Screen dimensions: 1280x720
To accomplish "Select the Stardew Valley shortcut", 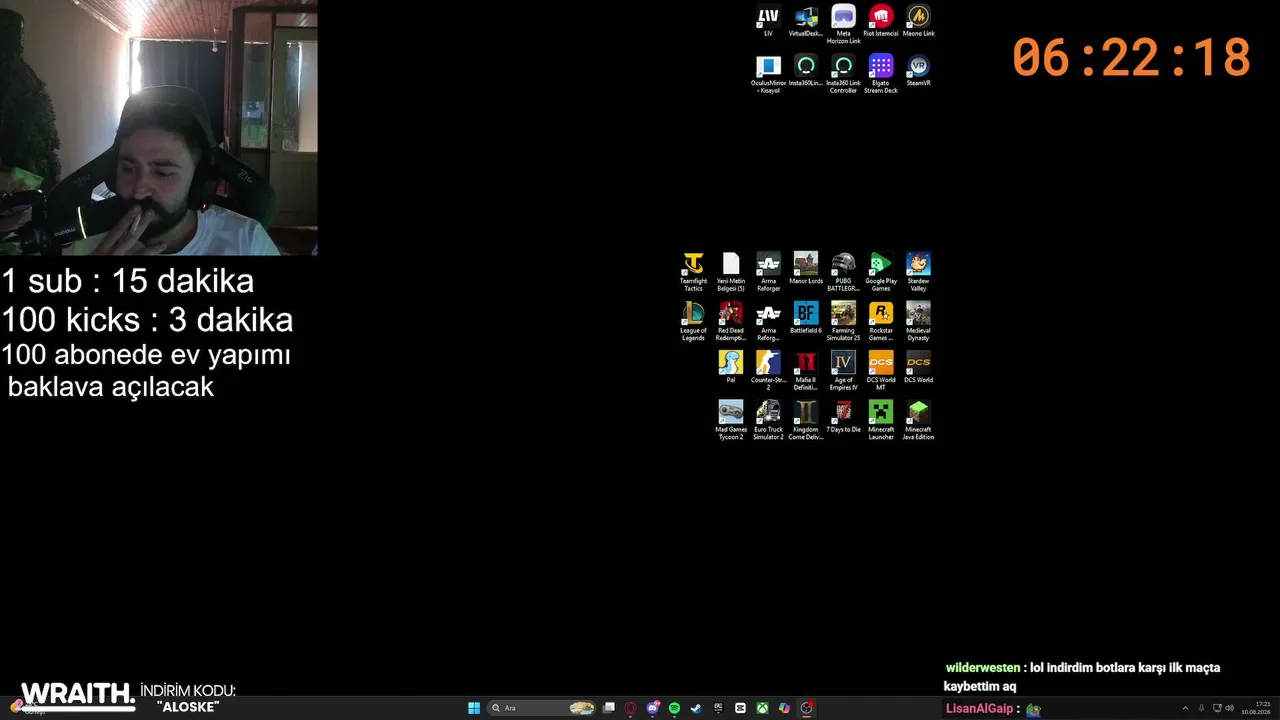I will tap(918, 272).
